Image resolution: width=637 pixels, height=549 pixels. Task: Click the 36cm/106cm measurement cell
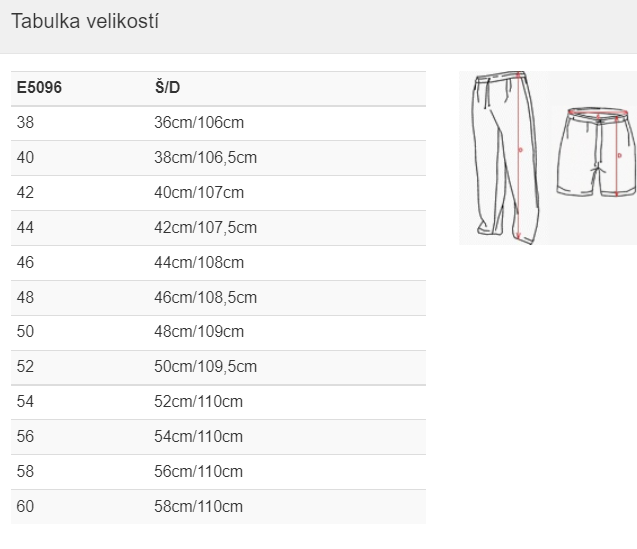(199, 122)
